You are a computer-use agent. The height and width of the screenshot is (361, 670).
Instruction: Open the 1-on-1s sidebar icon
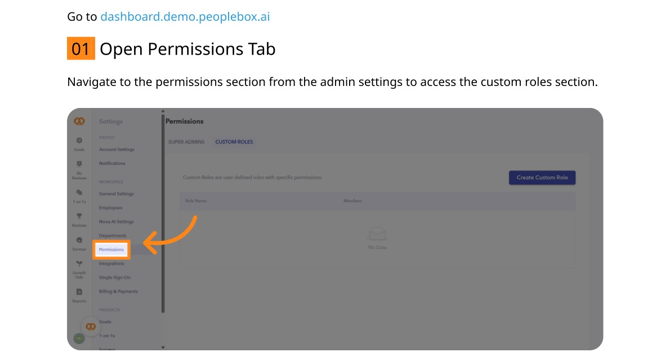tap(79, 196)
